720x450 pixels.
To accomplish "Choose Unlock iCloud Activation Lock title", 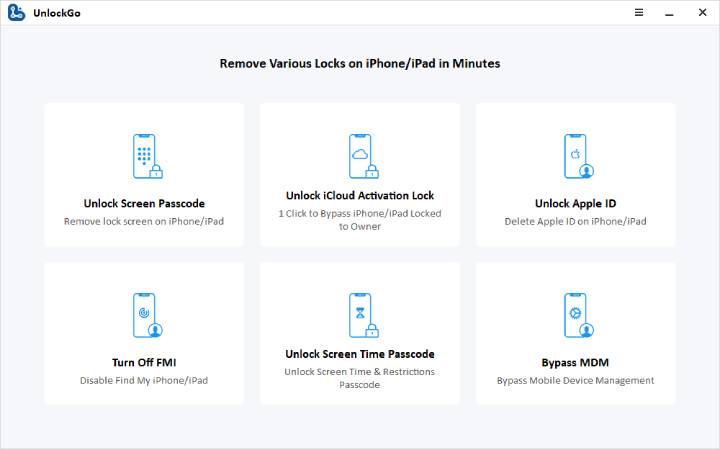I will point(360,195).
